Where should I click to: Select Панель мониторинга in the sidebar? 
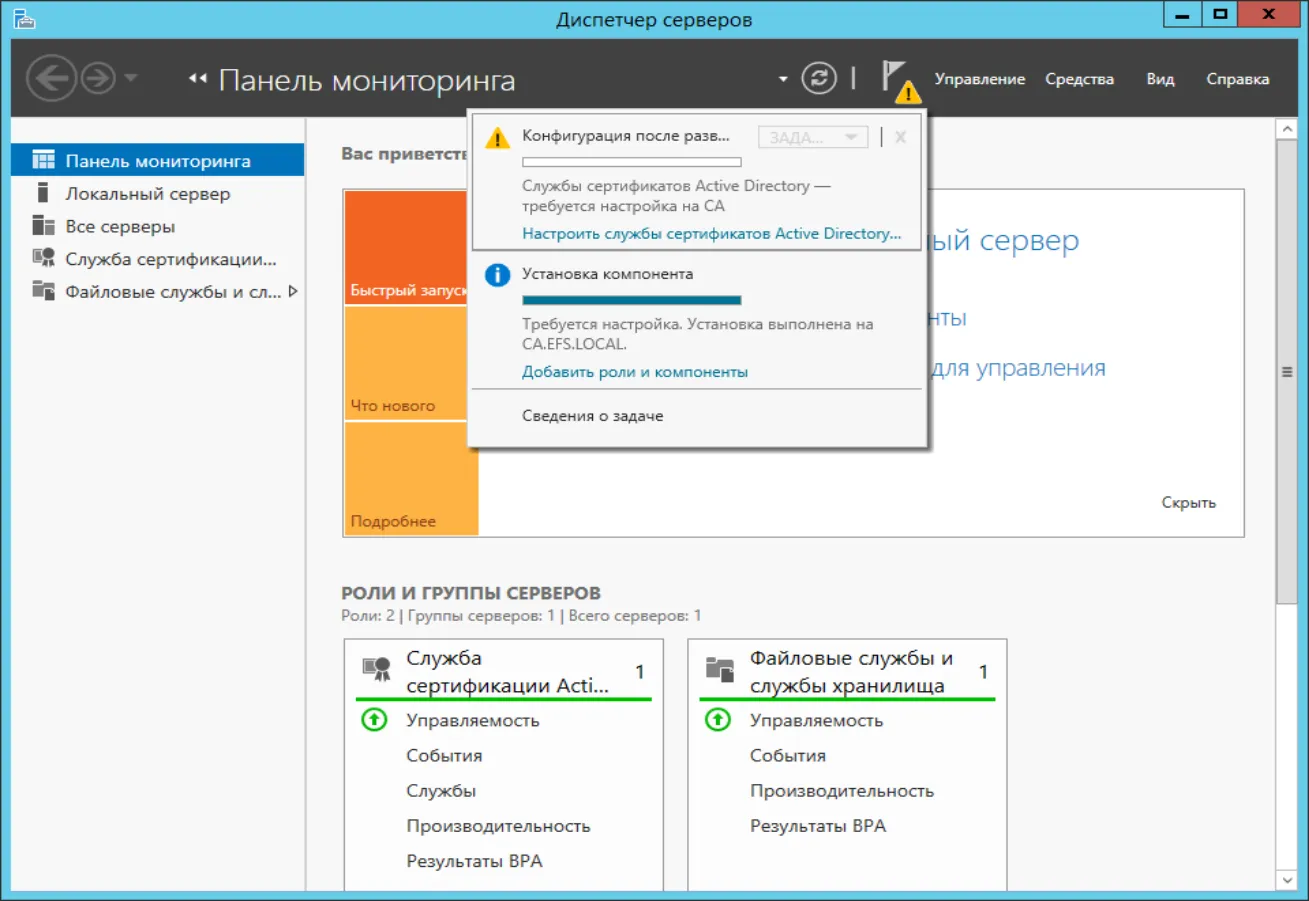pos(157,160)
